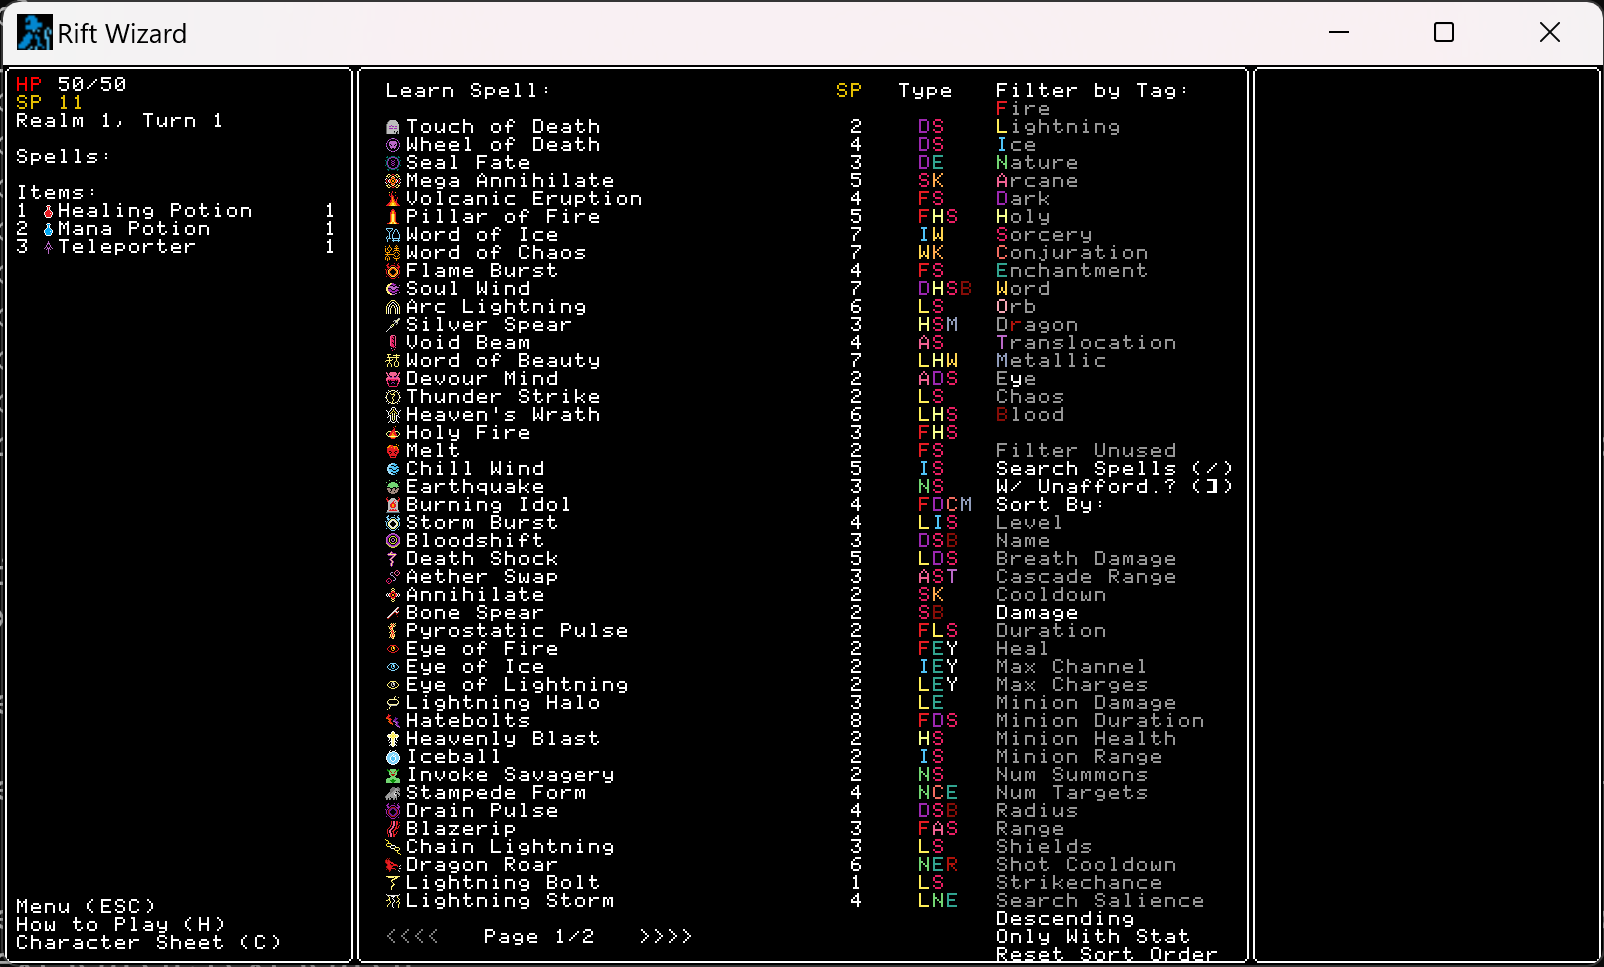This screenshot has width=1604, height=967.
Task: Click the Dragon Roar spell icon
Action: [x=393, y=865]
